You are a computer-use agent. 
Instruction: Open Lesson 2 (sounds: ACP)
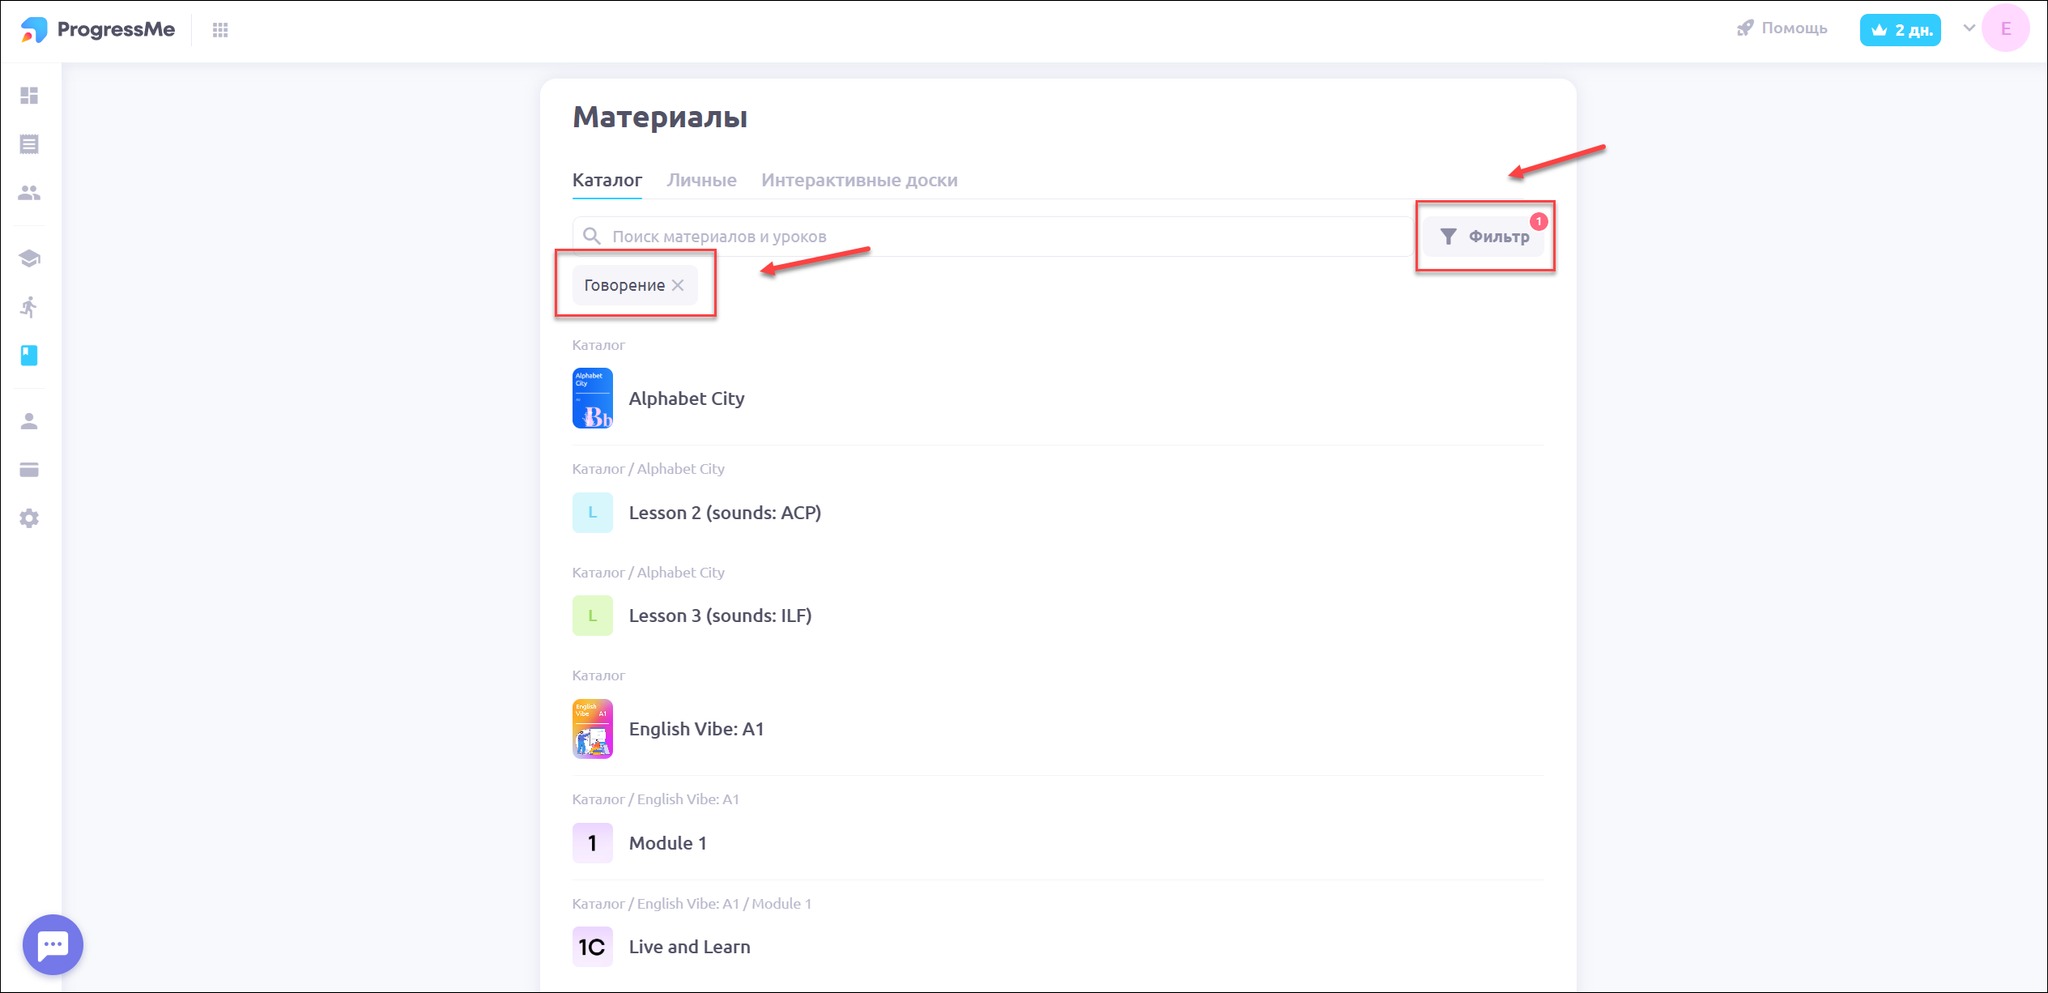tap(724, 513)
